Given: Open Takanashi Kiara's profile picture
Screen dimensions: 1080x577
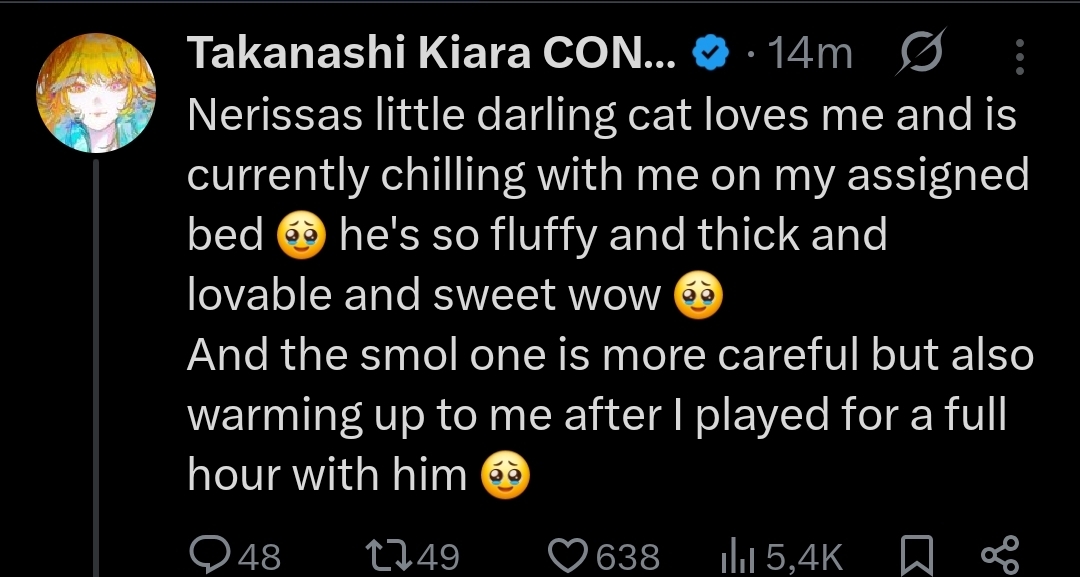Looking at the screenshot, I should [x=96, y=92].
